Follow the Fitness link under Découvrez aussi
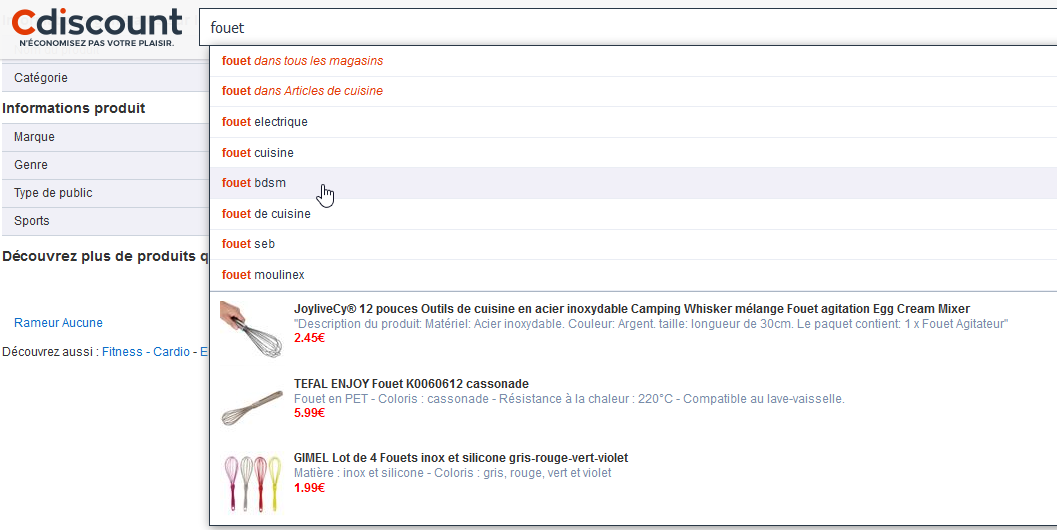Image resolution: width=1057 pixels, height=530 pixels. coord(122,352)
